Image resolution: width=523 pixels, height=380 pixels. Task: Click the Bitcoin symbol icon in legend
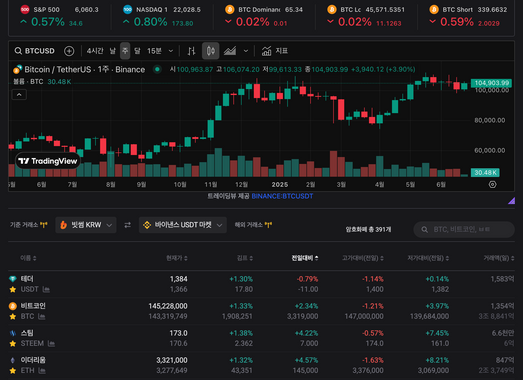click(x=17, y=69)
